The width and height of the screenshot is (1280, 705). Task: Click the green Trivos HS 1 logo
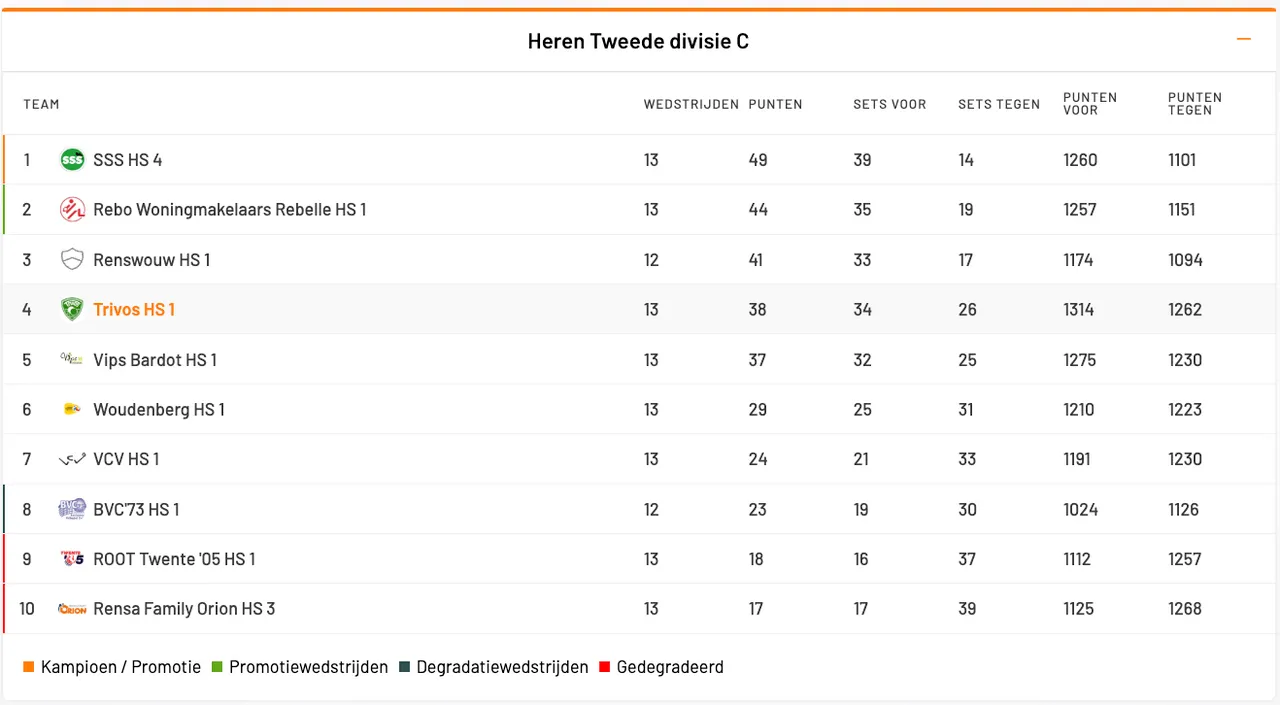pos(72,310)
